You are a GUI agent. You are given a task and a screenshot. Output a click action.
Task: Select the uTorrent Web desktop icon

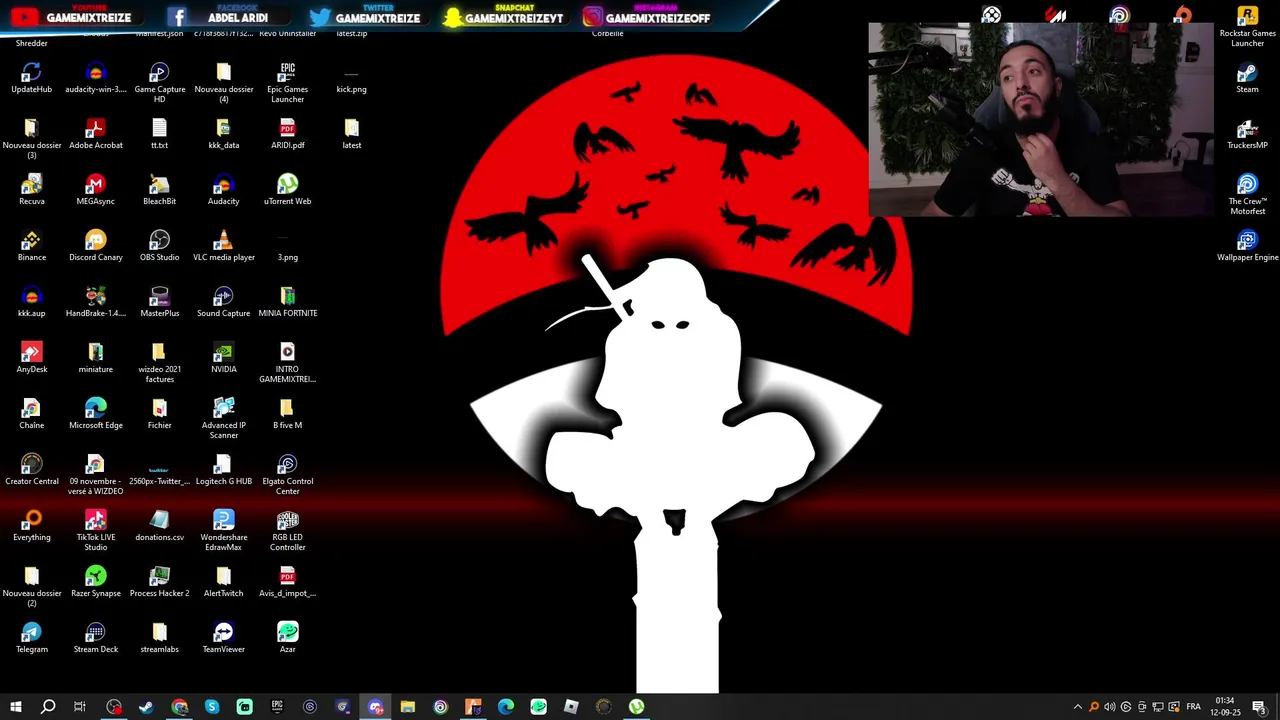[x=287, y=190]
